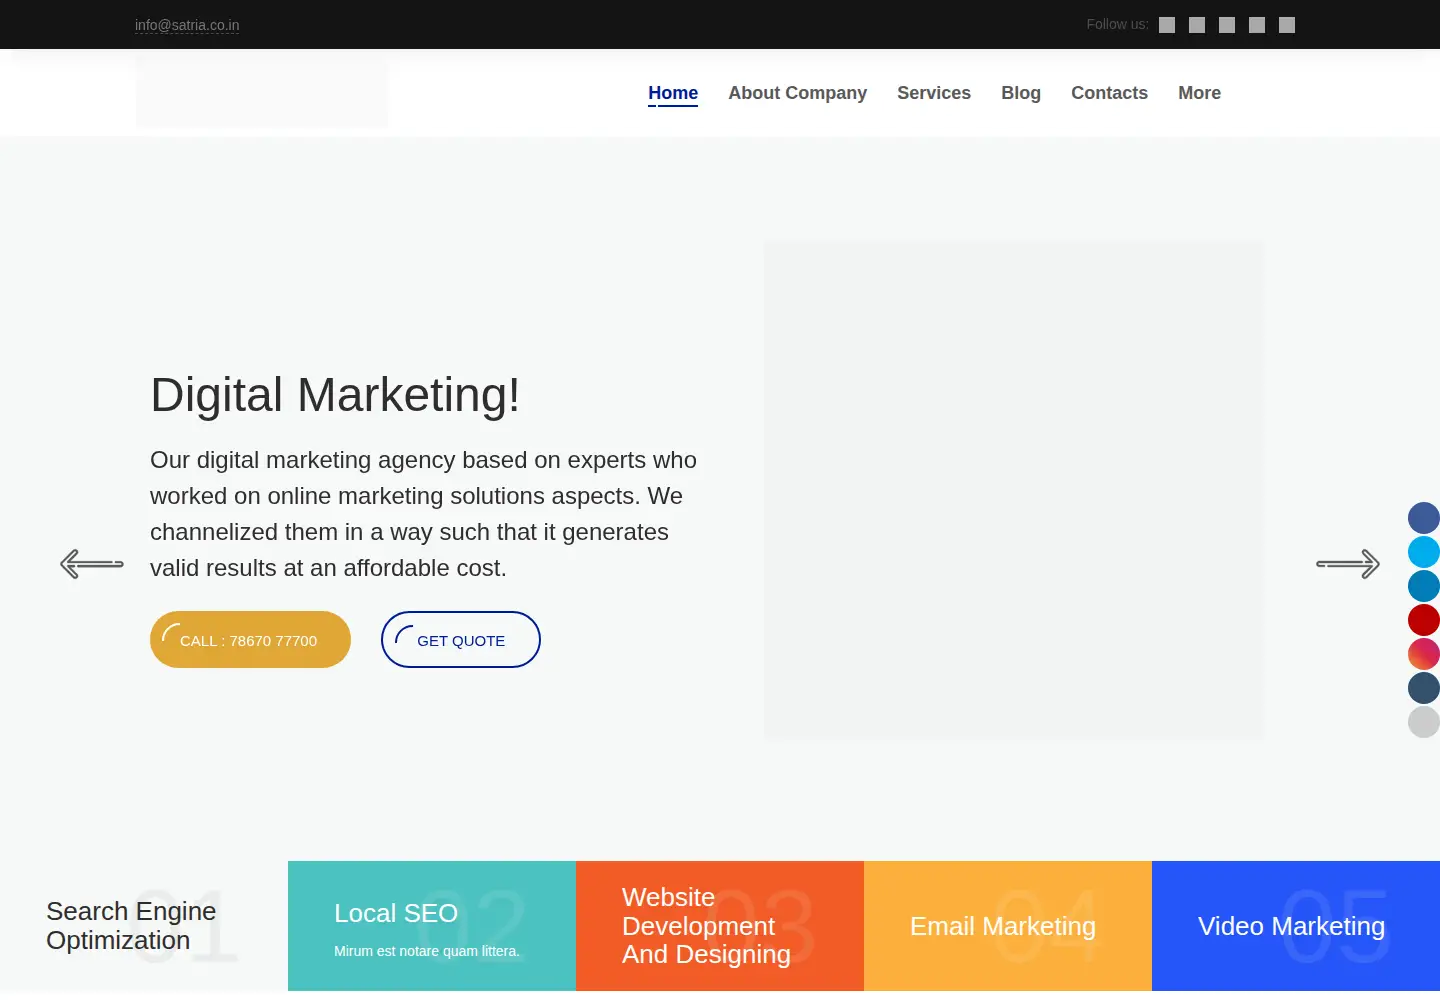Click the 'Follow us:' label
Viewport: 1440px width, 1000px height.
coord(1118,25)
